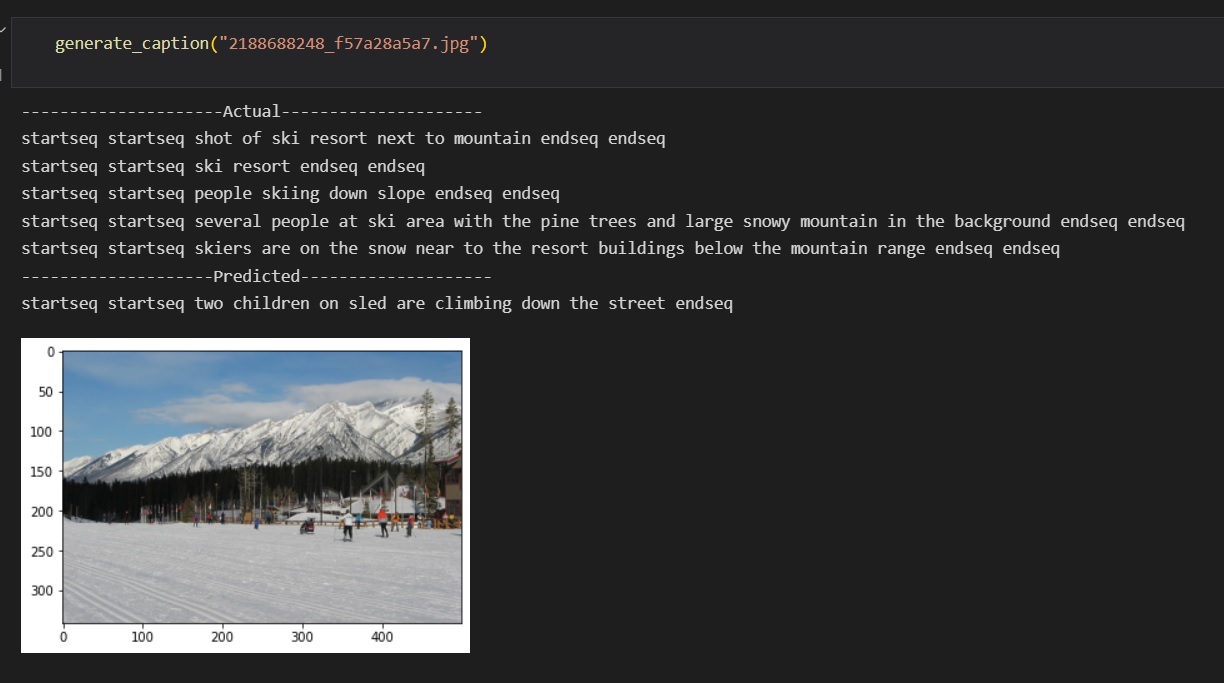Click the y-axis label 0 on plot
The width and height of the screenshot is (1224, 683).
coord(50,352)
